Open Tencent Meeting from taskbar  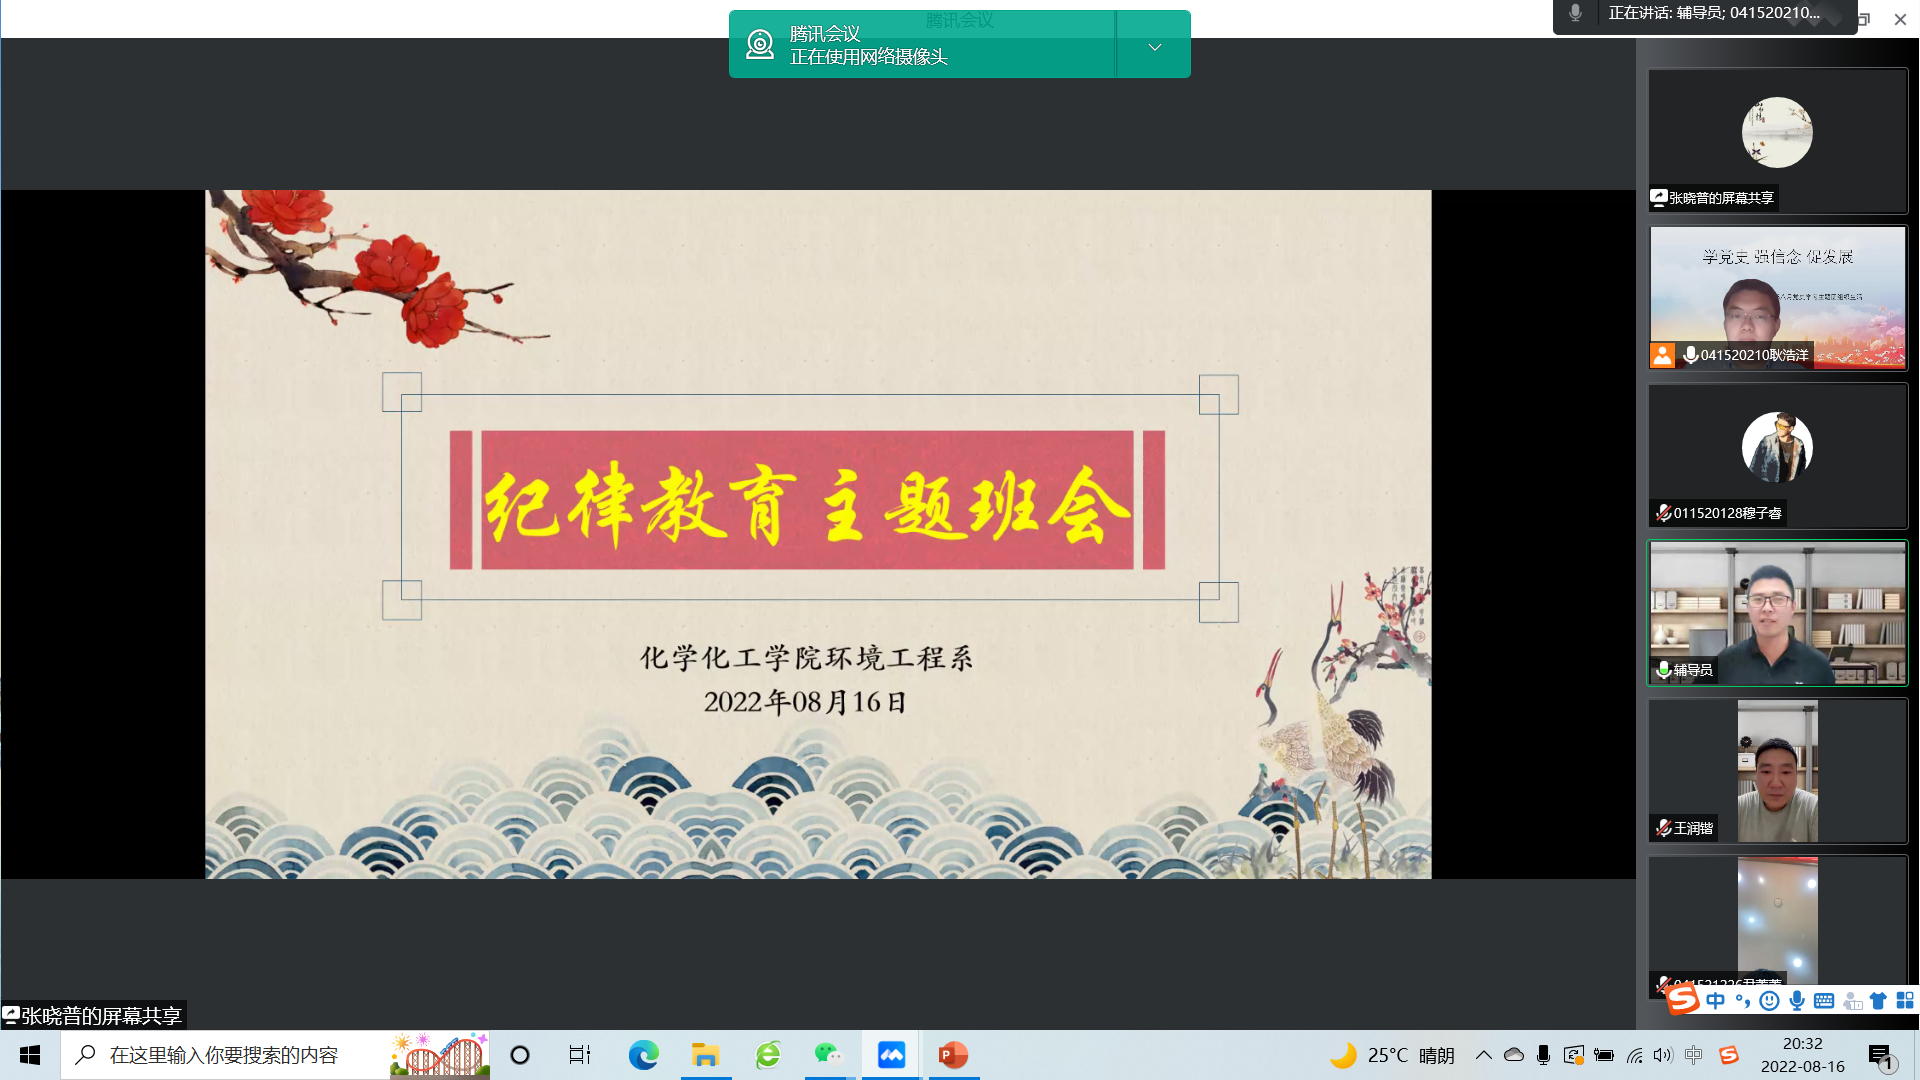click(891, 1055)
